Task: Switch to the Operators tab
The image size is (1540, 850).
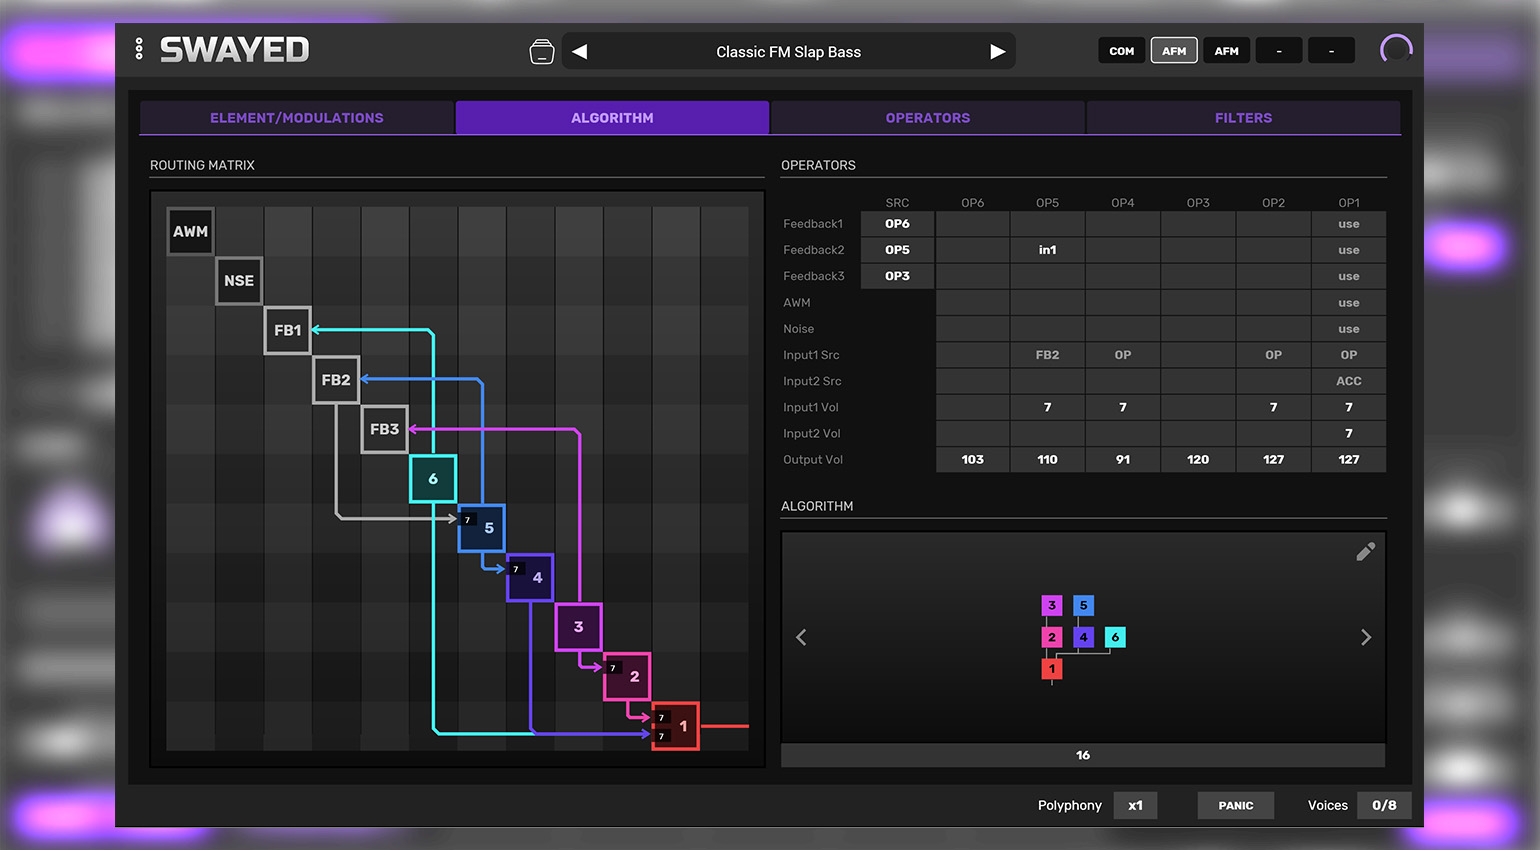Action: click(927, 118)
